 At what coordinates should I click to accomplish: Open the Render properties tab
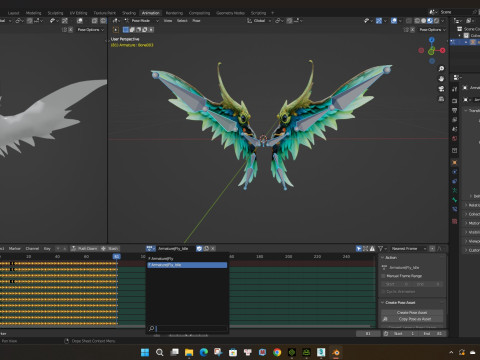click(454, 101)
